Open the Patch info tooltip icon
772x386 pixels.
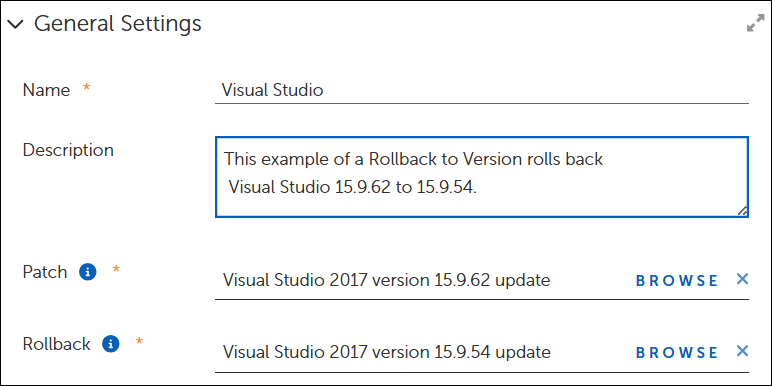(x=88, y=272)
